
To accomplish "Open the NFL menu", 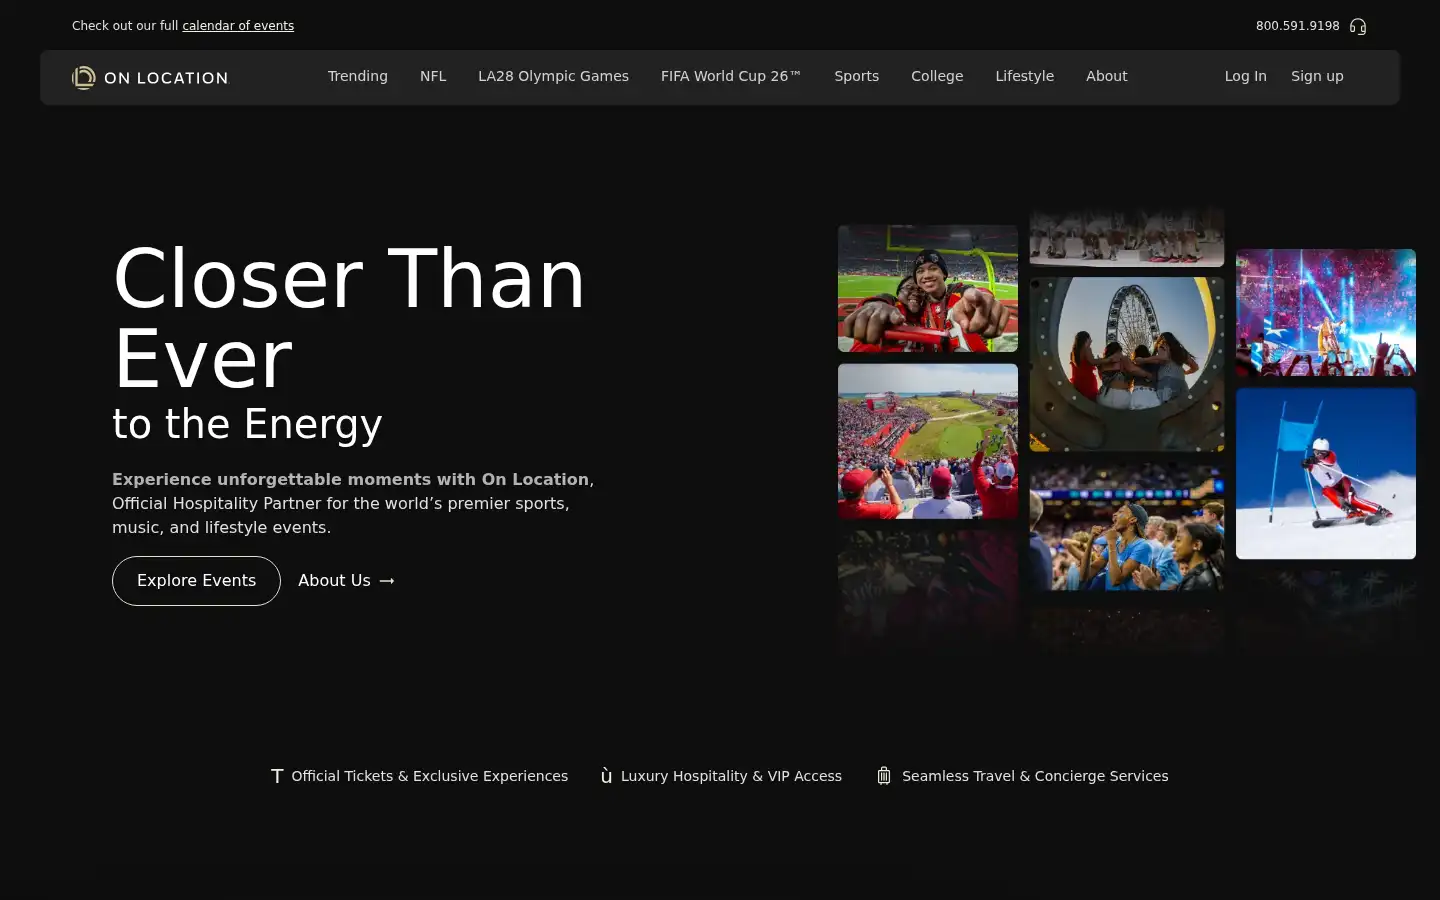I will point(433,76).
